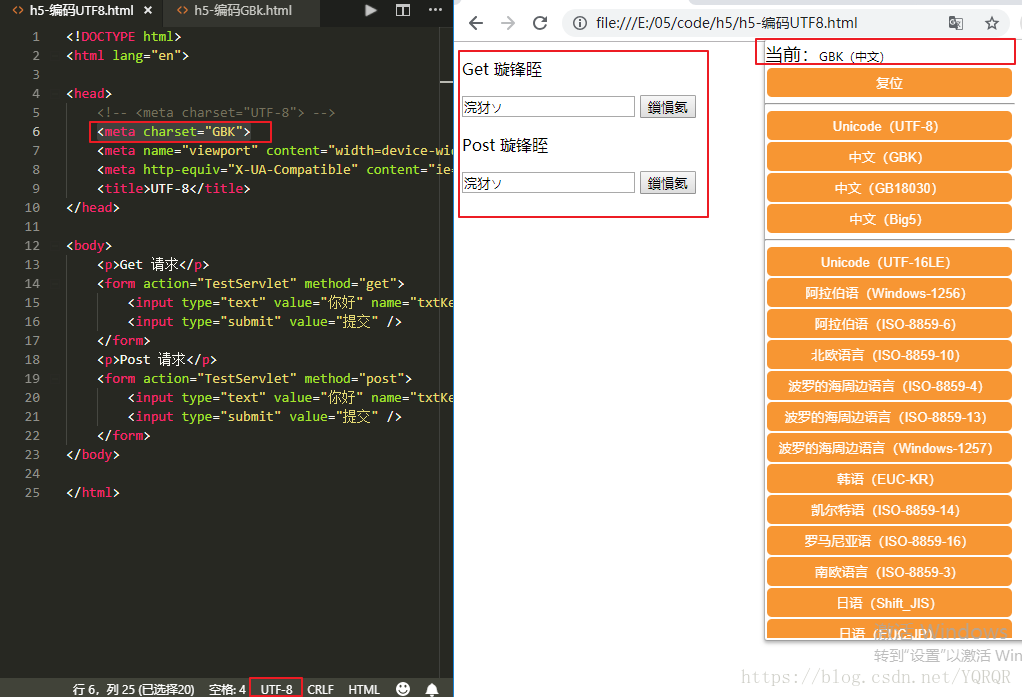Click the translate page icon
The image size is (1022, 697).
click(956, 23)
